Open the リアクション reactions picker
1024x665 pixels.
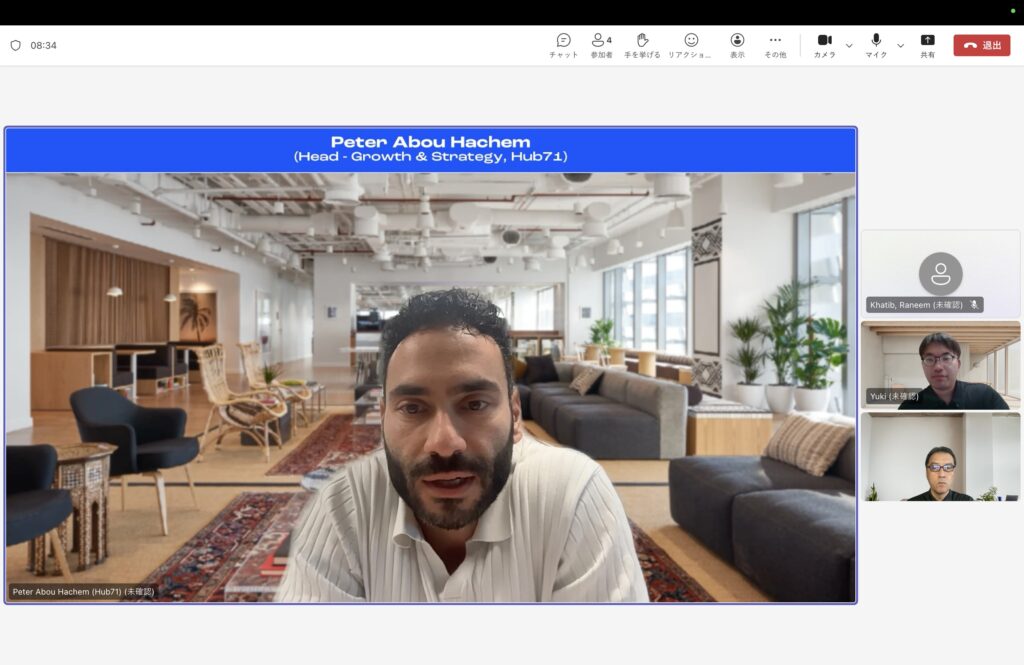click(x=690, y=45)
